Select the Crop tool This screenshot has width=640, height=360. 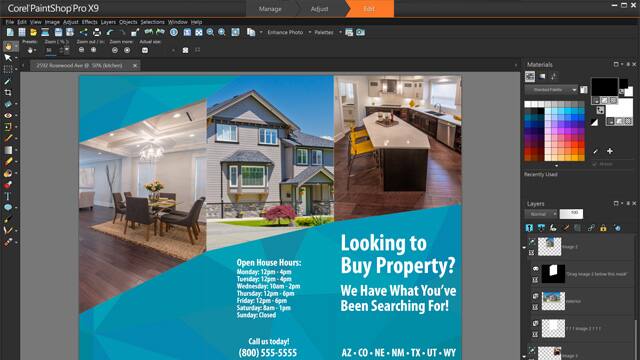pyautogui.click(x=8, y=93)
